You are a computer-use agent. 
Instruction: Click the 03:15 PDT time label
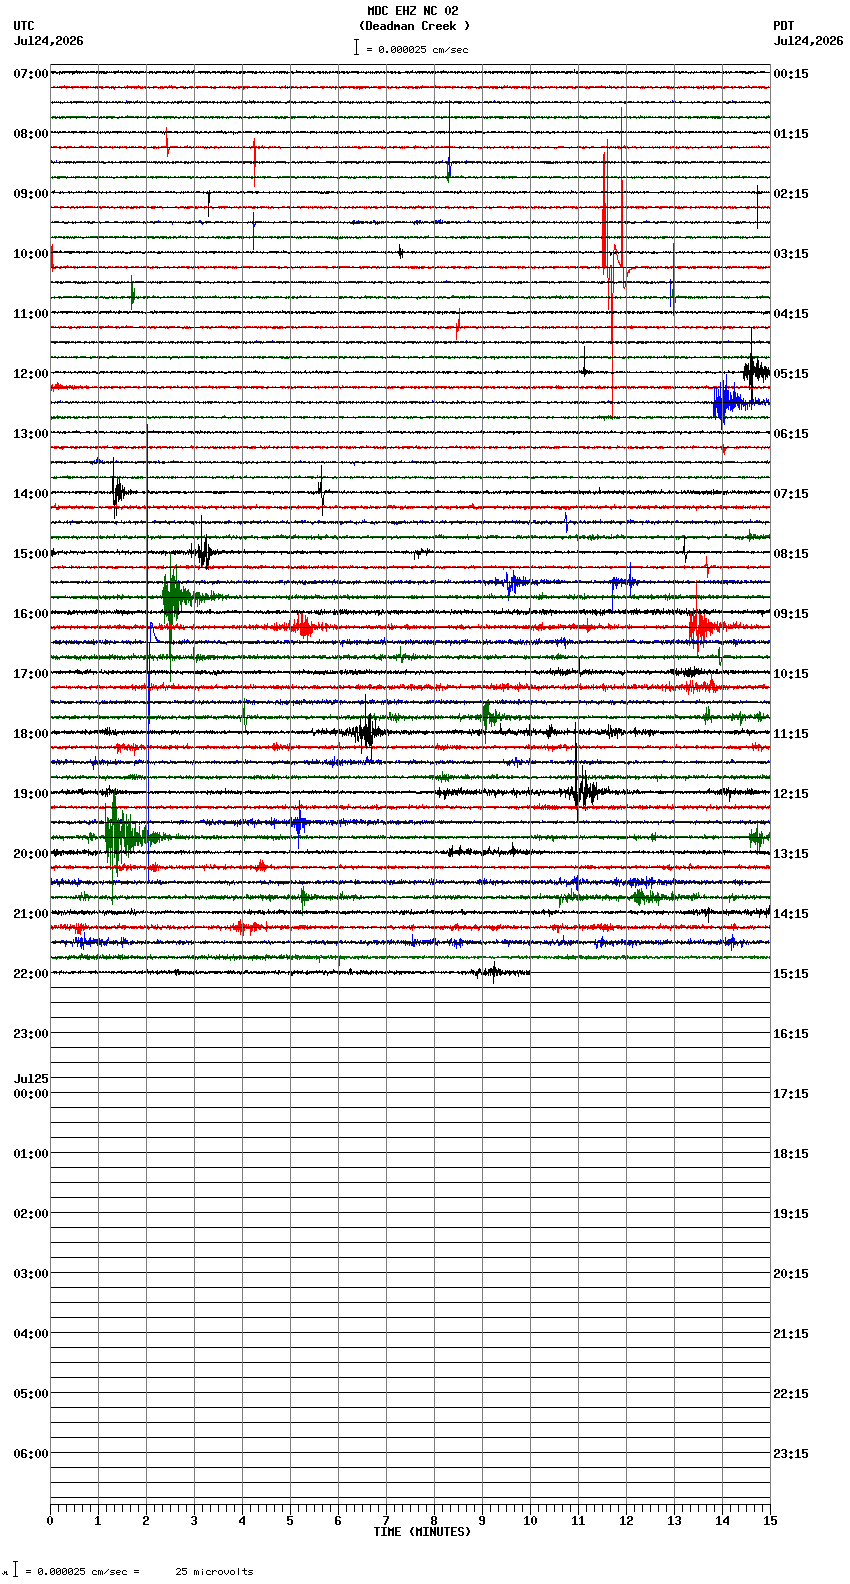pyautogui.click(x=791, y=254)
